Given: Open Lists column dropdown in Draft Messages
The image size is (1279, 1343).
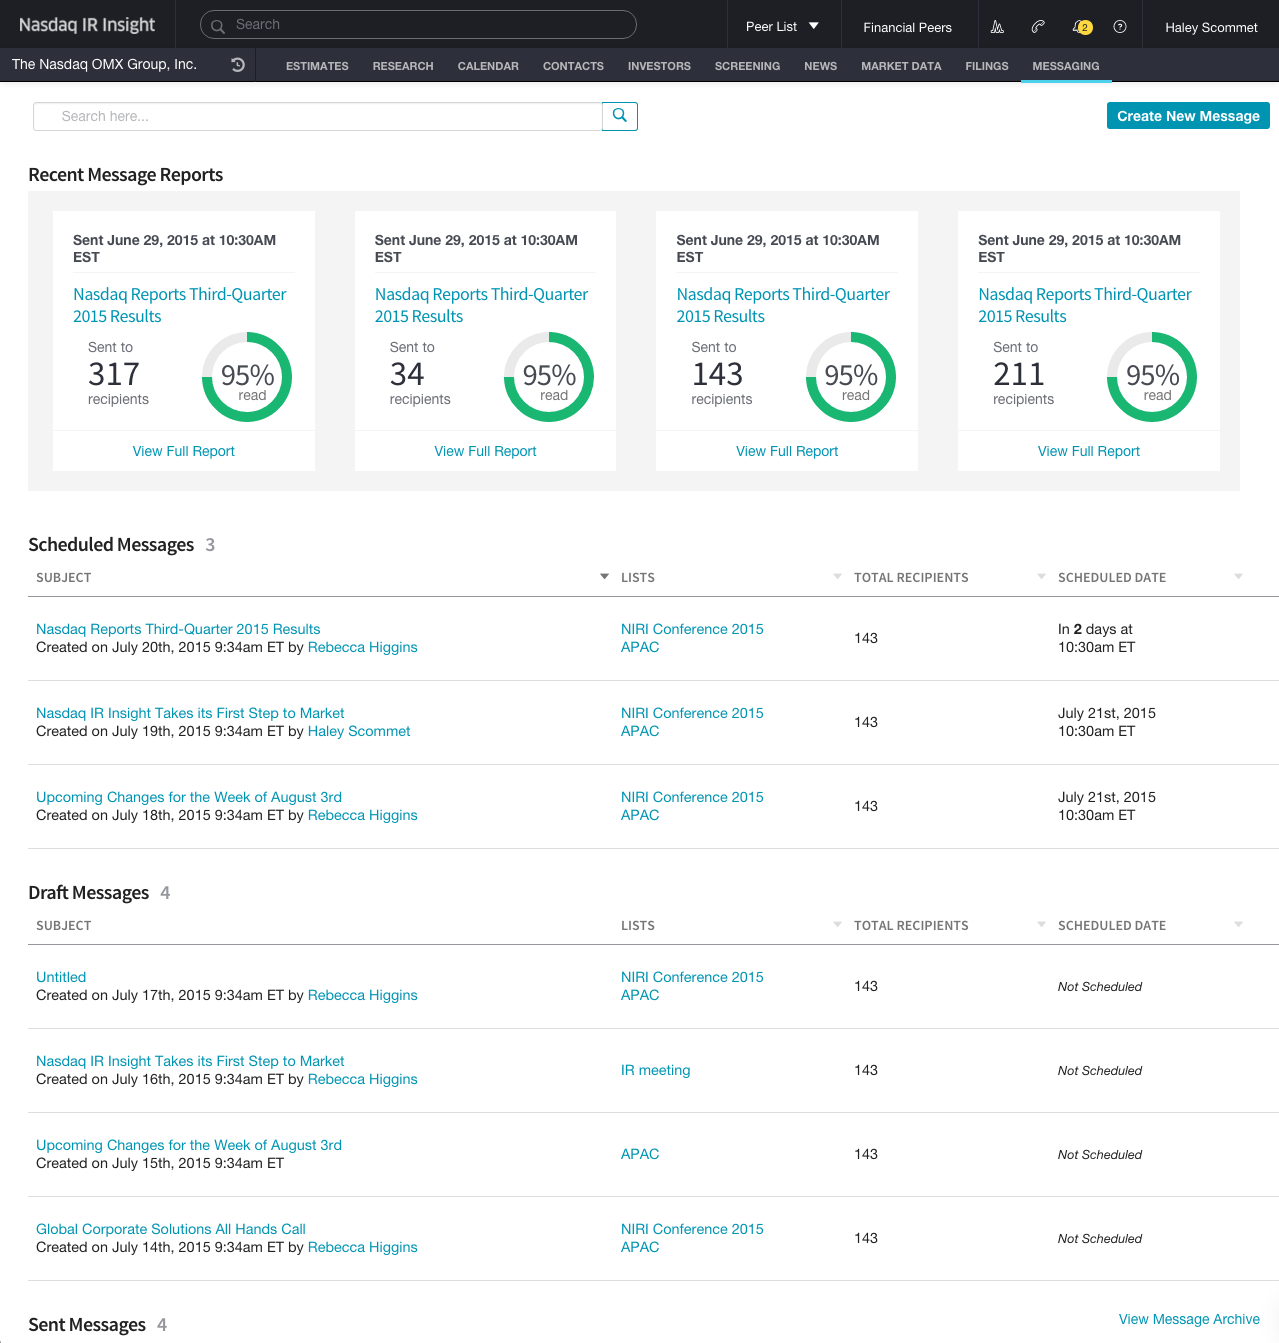Looking at the screenshot, I should tap(837, 925).
